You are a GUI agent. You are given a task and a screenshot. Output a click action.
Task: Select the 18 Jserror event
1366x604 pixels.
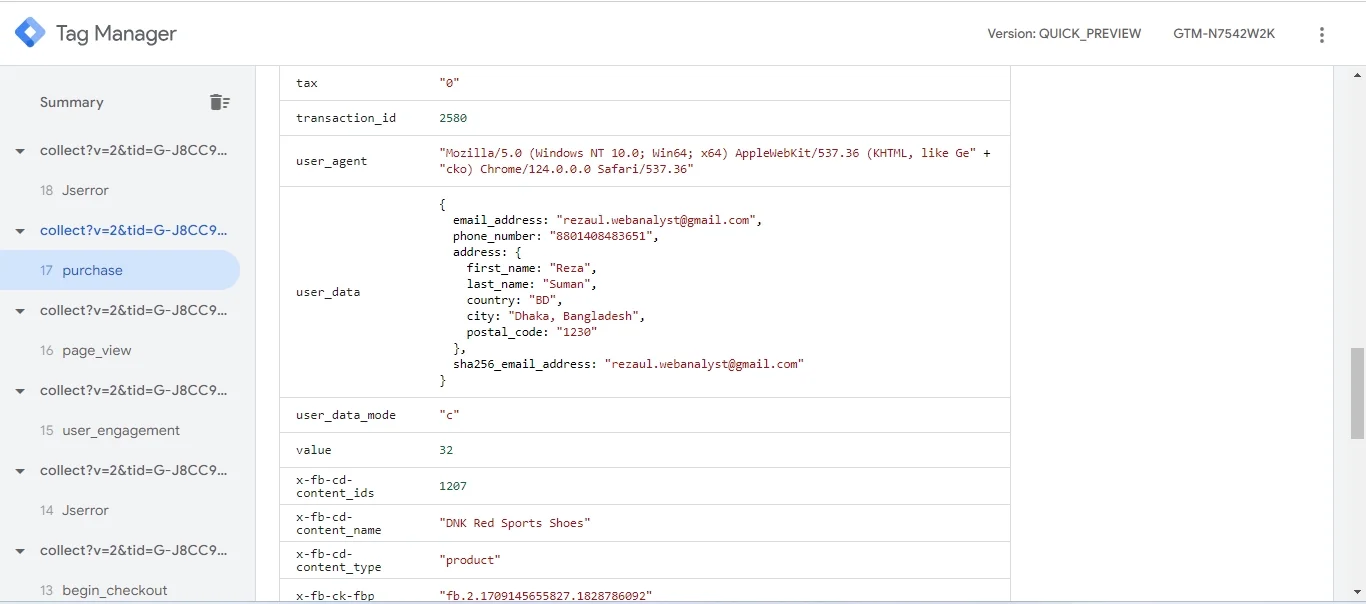tap(120, 190)
